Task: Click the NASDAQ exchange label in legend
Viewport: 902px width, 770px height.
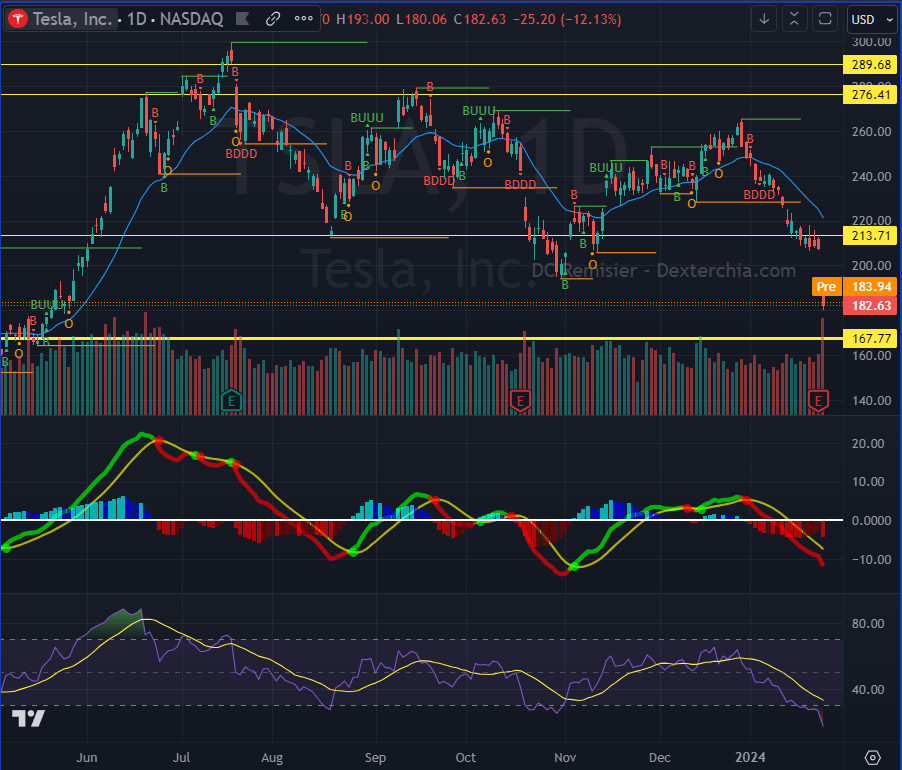Action: [x=192, y=19]
